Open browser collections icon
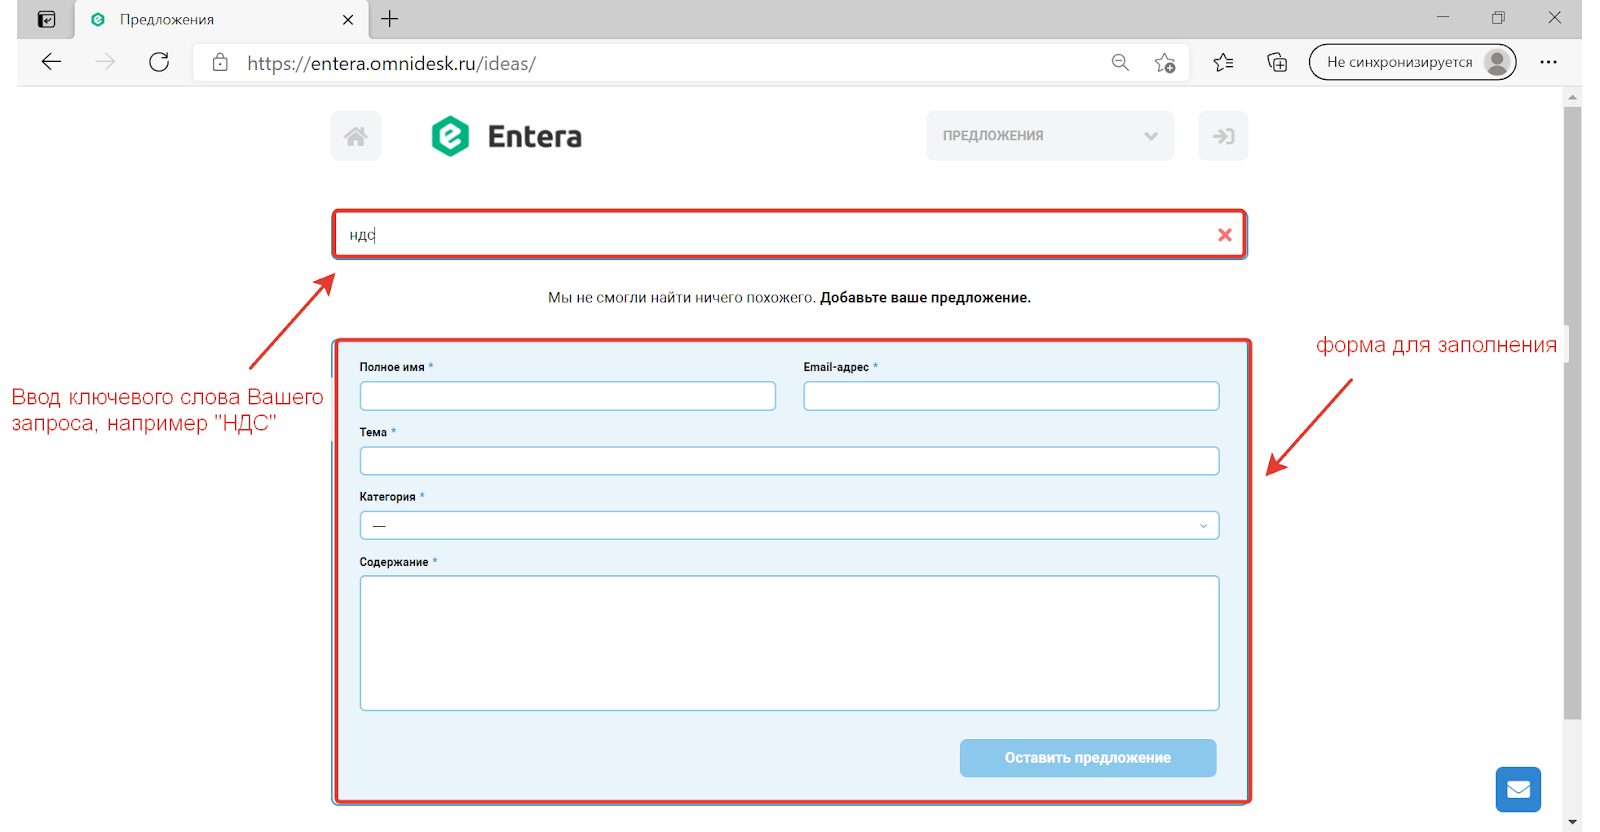This screenshot has height=832, width=1600. [x=1277, y=62]
